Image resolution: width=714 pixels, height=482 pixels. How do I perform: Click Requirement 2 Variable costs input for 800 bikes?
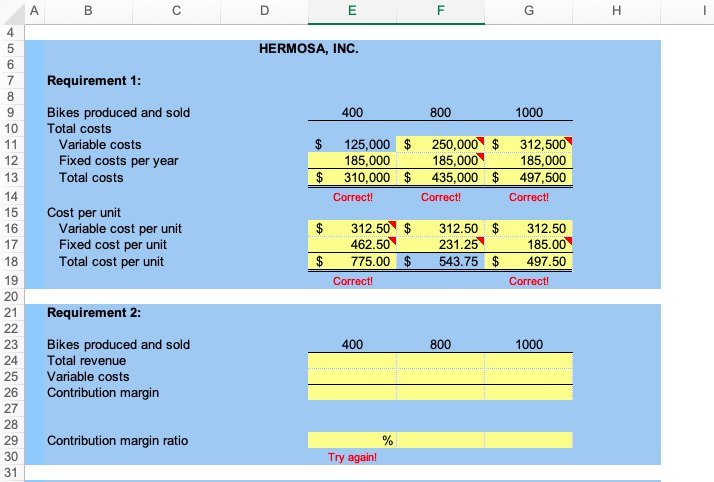coord(440,376)
